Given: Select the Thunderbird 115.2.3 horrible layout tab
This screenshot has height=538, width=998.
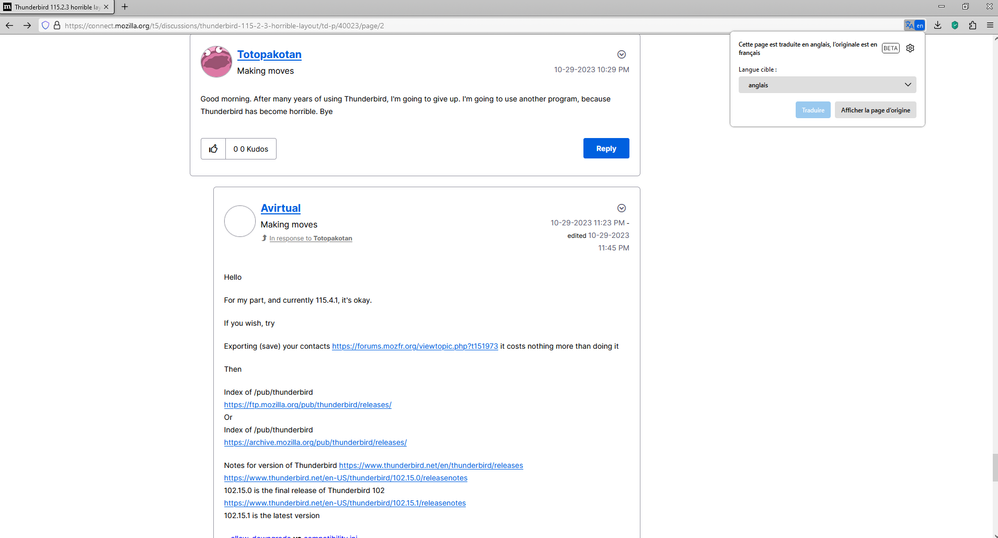Looking at the screenshot, I should (57, 7).
